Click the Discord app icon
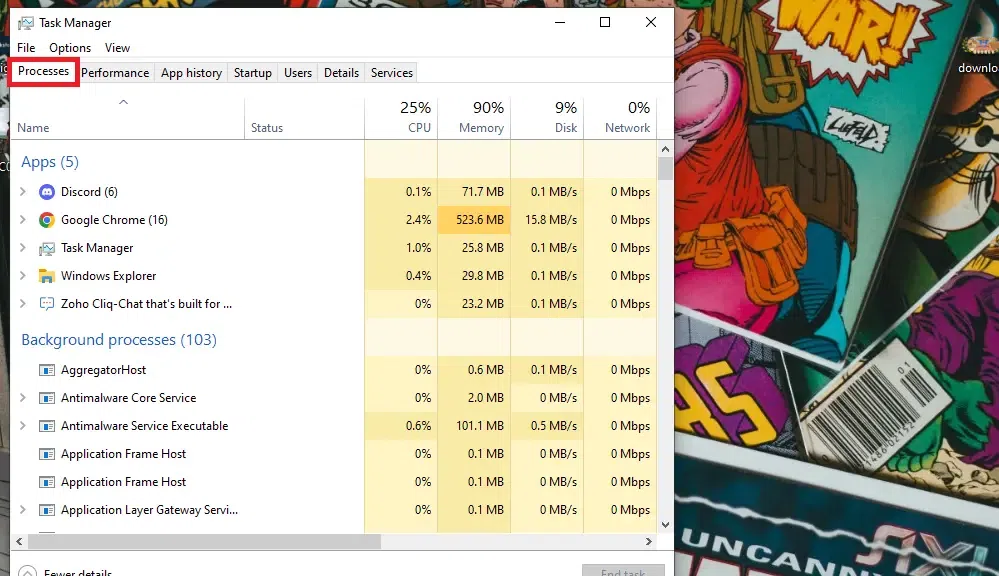This screenshot has height=576, width=999. point(47,192)
